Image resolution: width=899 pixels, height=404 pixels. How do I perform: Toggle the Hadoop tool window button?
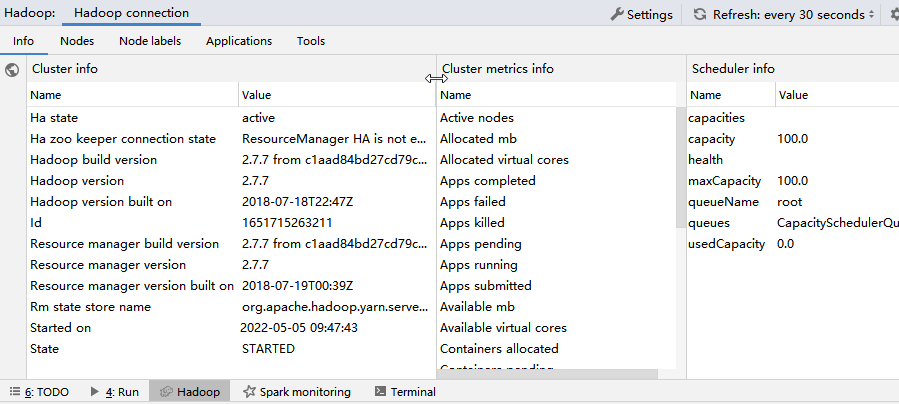point(189,392)
